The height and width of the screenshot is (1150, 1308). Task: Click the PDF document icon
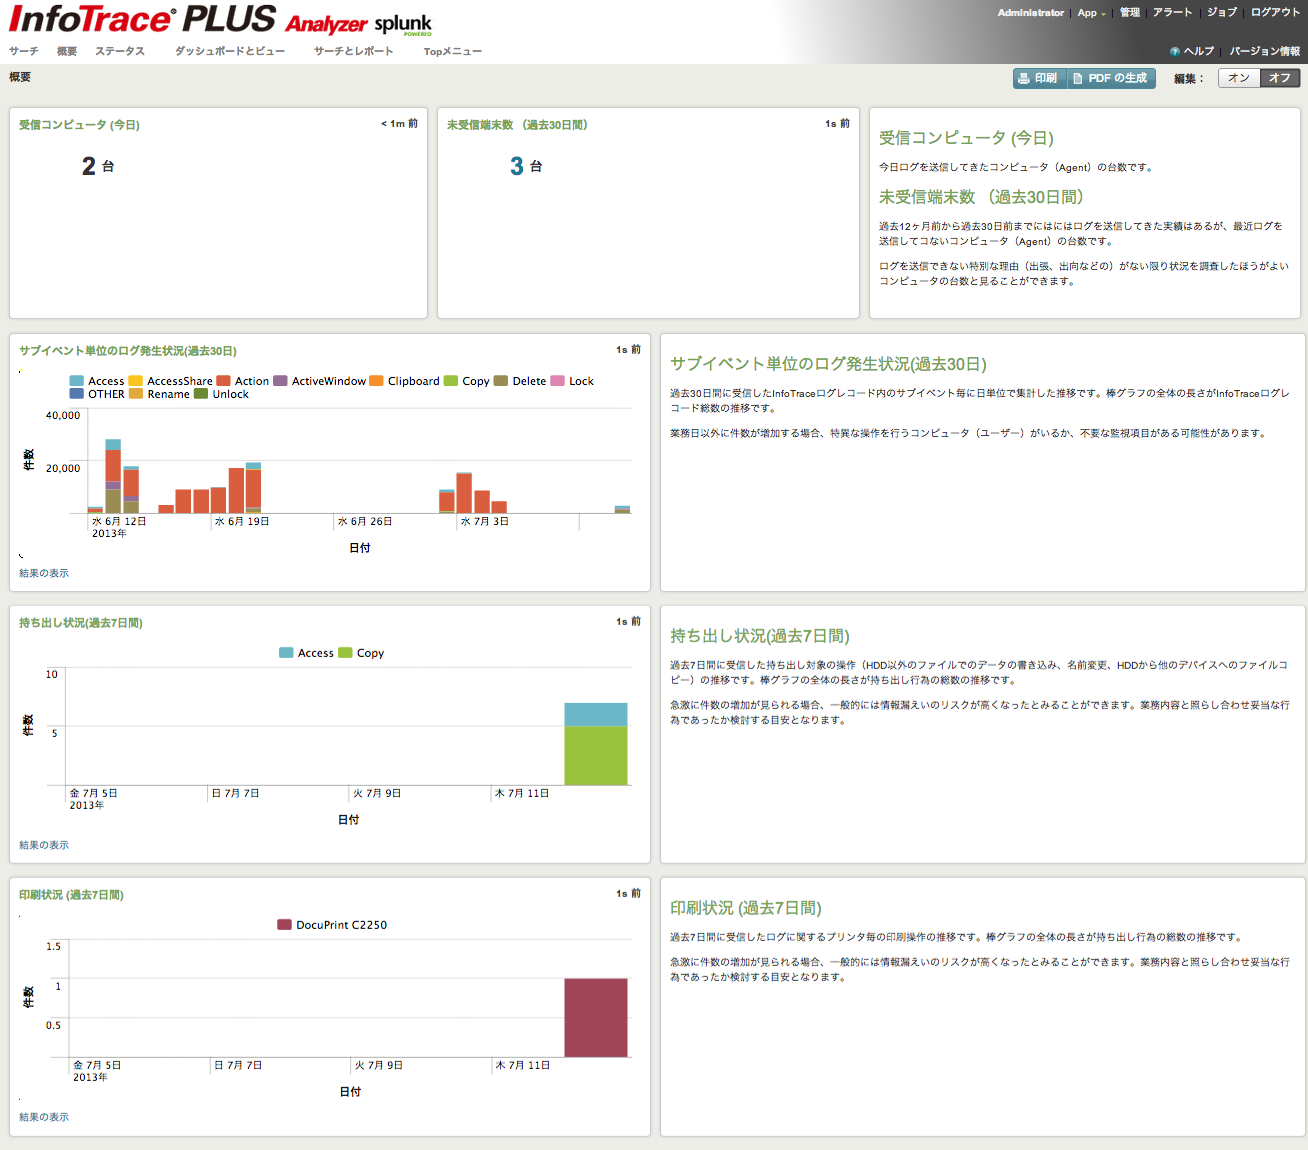coord(1078,78)
